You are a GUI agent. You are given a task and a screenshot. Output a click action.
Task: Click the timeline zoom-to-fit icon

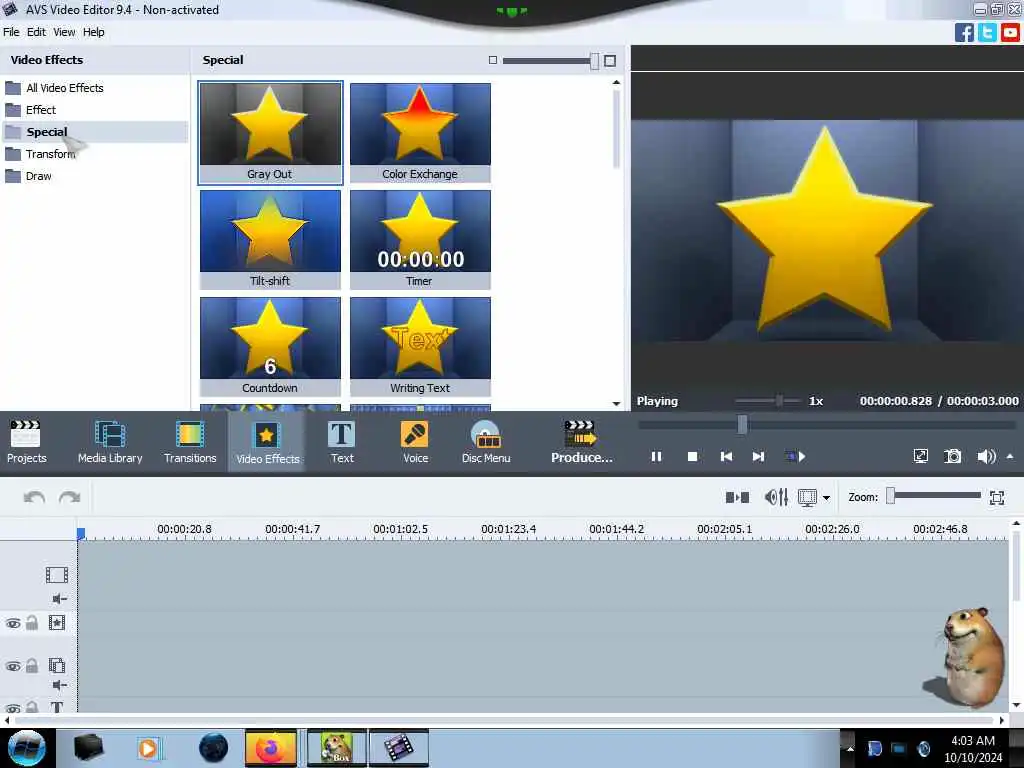coord(997,498)
